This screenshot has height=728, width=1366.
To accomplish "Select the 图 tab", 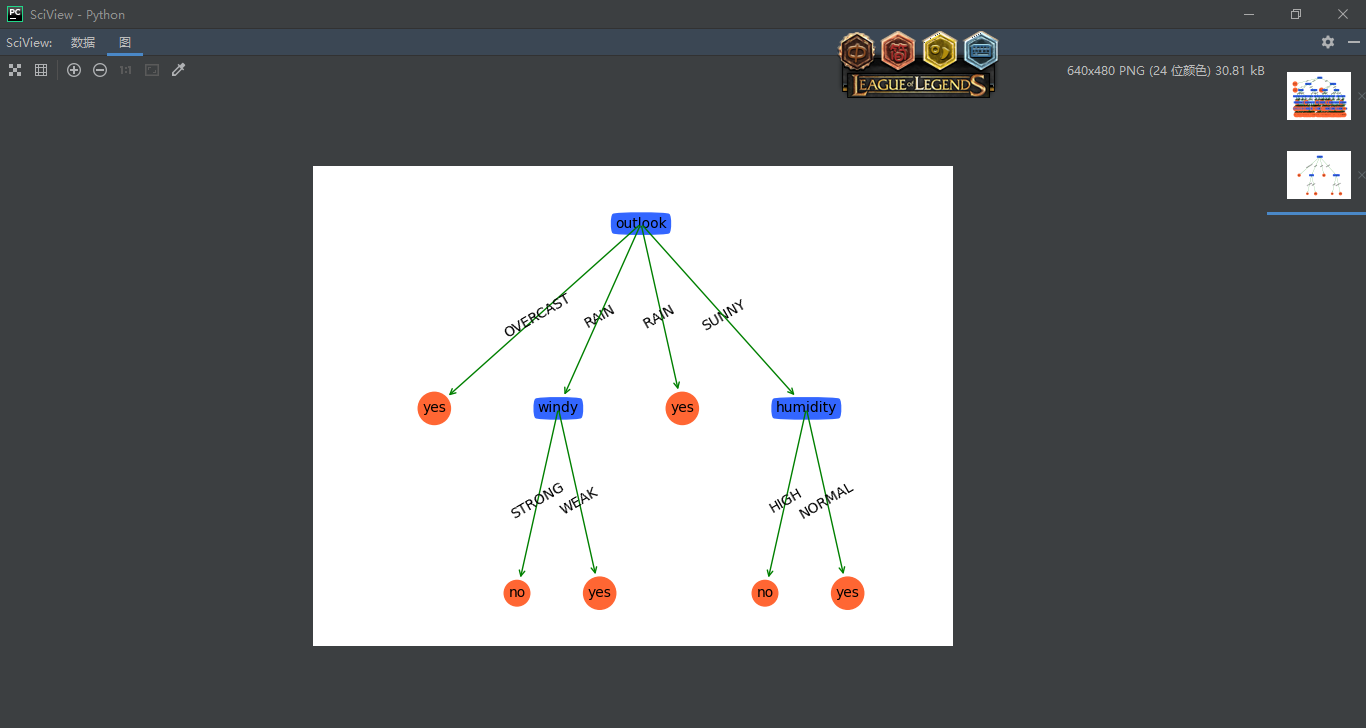I will click(125, 42).
